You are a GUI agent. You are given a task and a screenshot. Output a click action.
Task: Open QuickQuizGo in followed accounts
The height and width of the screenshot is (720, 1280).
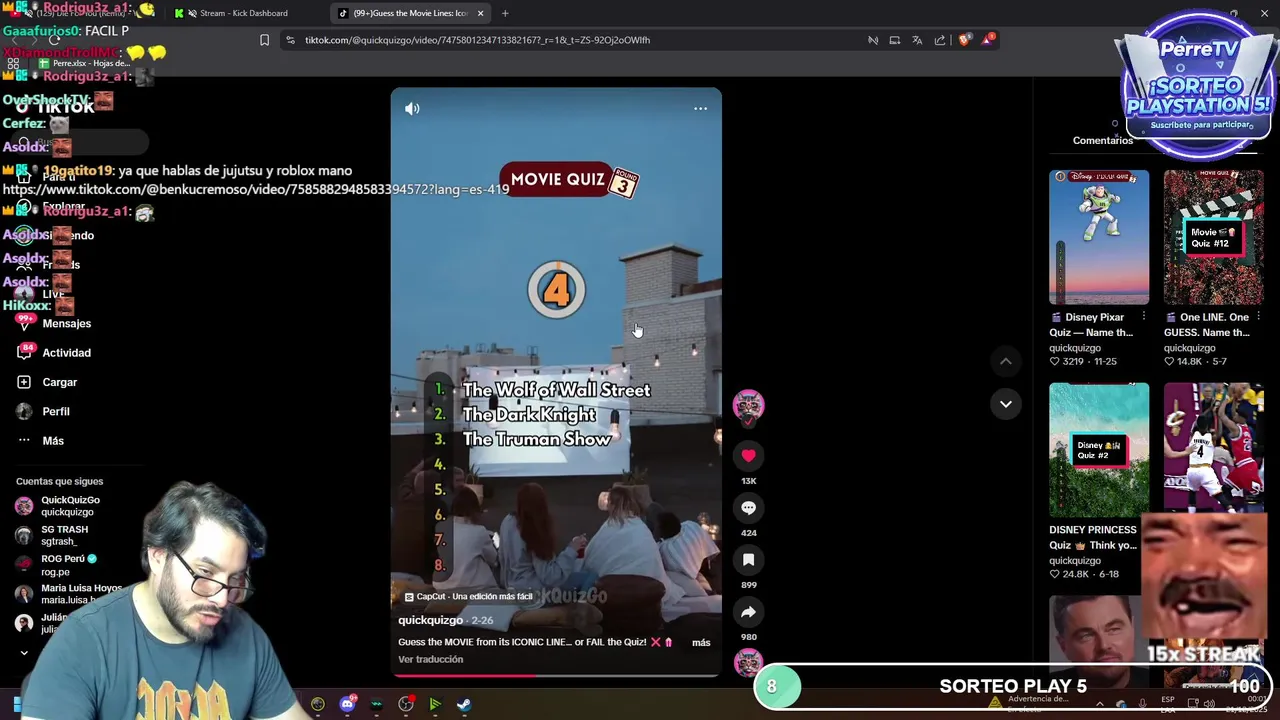pos(70,506)
